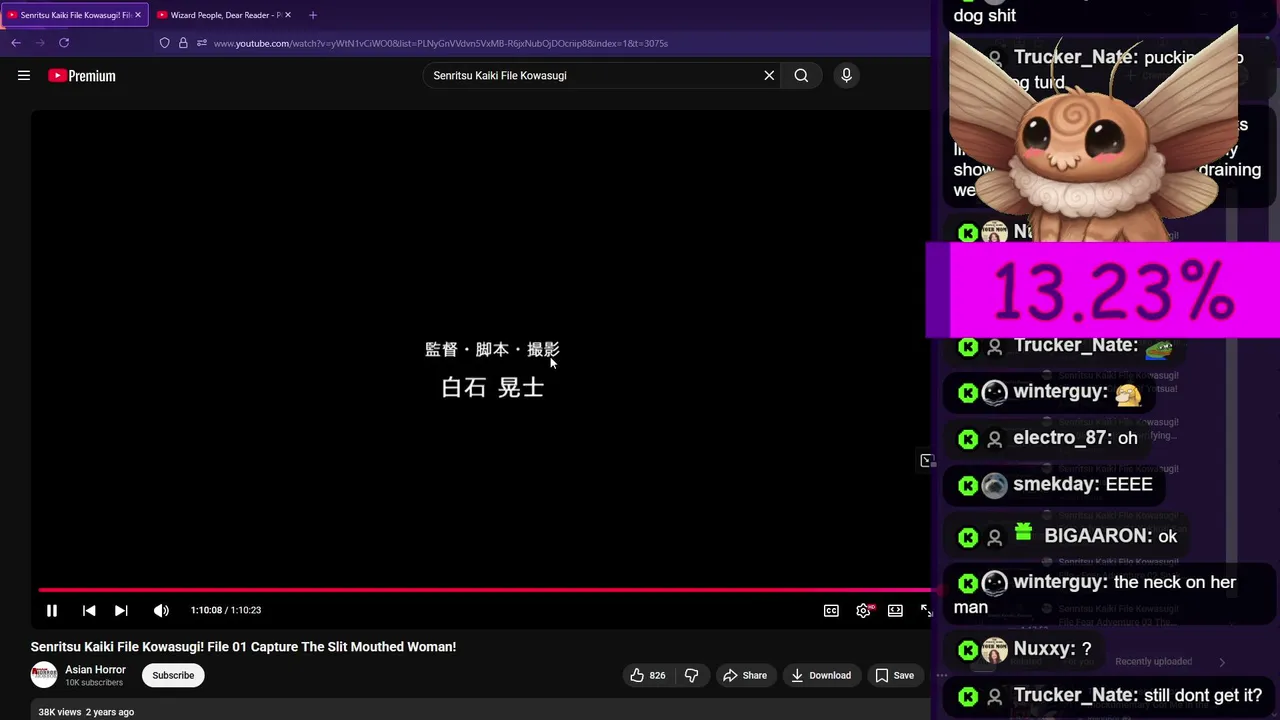Screen dimensions: 1280x720
Task: Save video to a playlist
Action: 894,675
